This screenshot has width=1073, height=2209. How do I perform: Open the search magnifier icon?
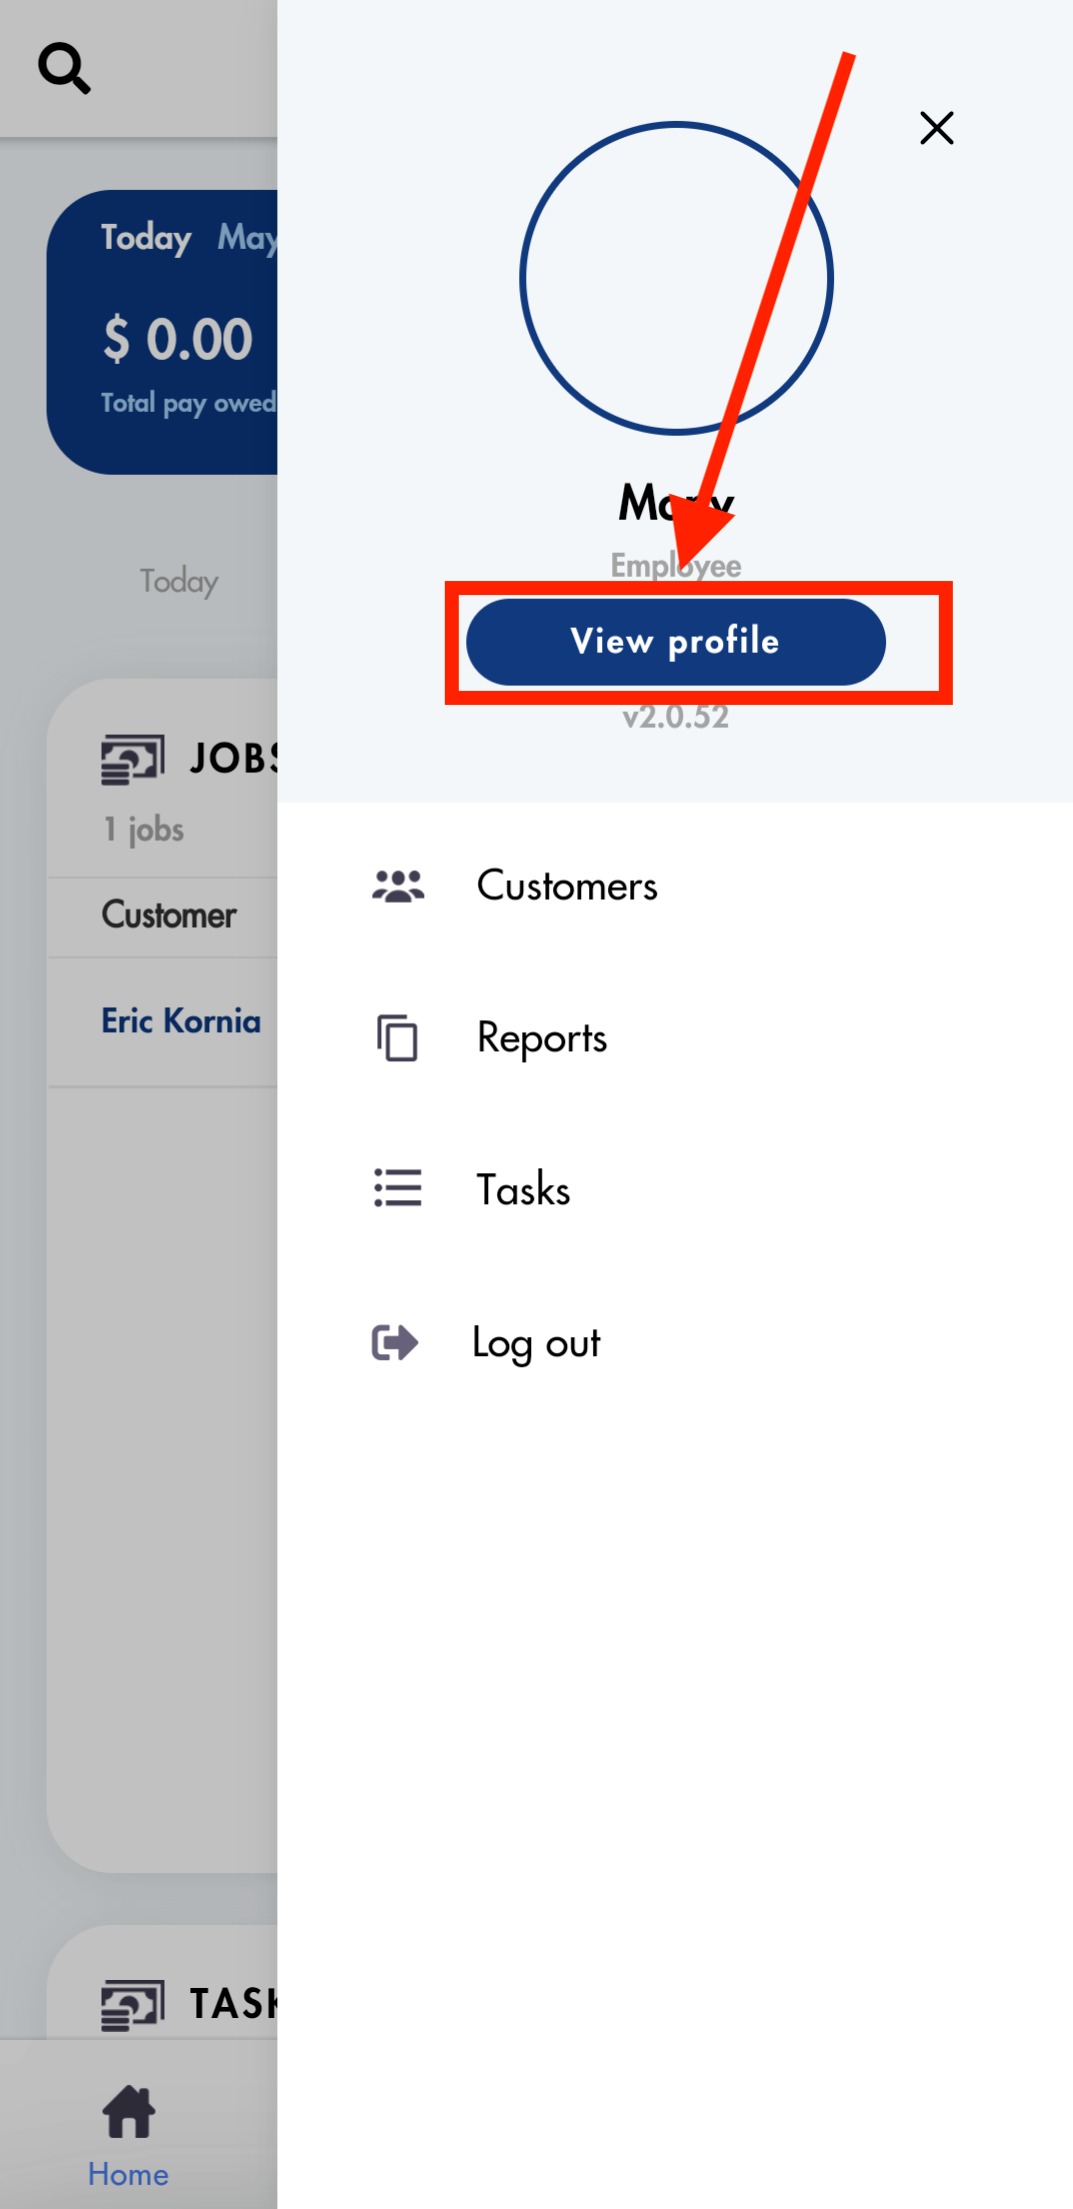(64, 68)
